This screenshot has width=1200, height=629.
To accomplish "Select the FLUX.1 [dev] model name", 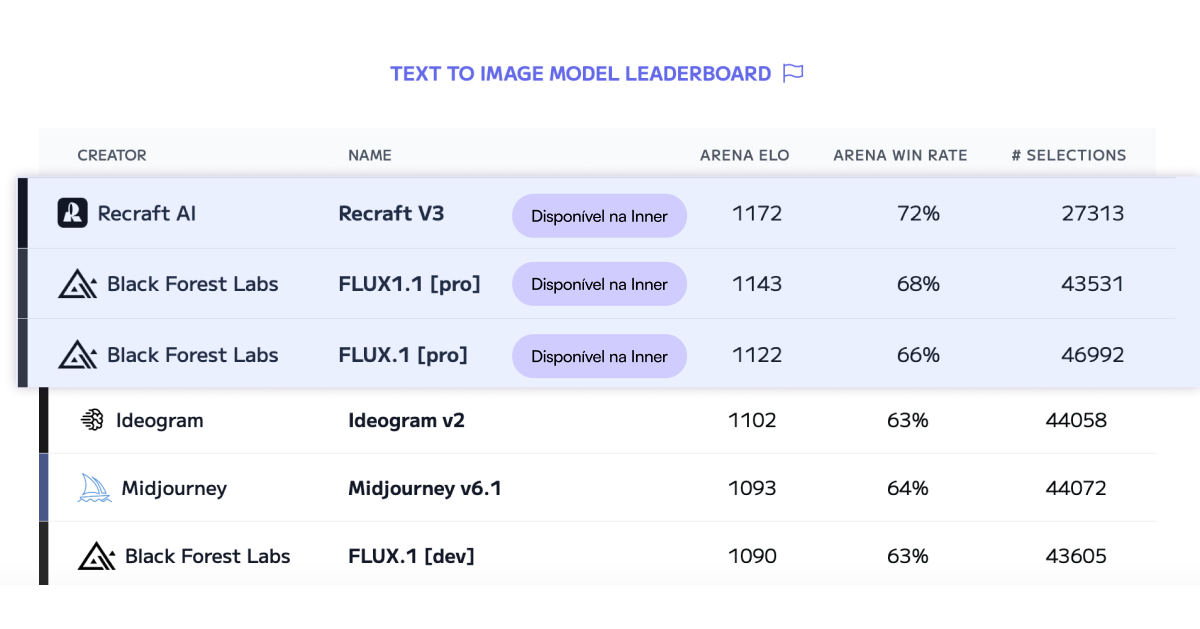I will point(411,556).
